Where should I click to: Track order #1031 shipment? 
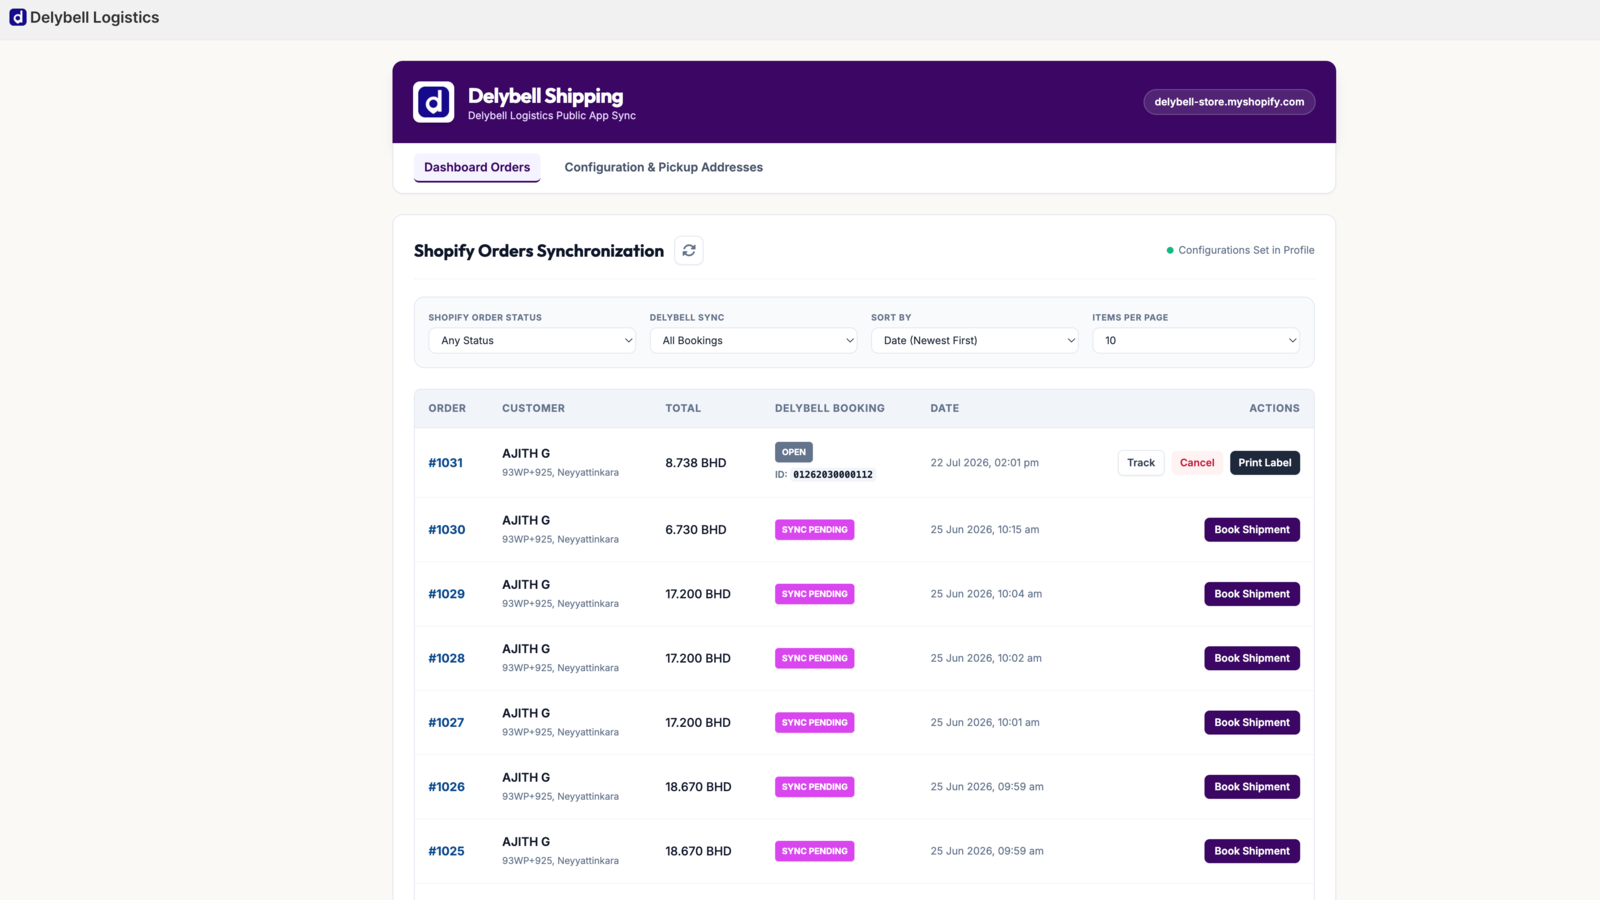[x=1141, y=463]
